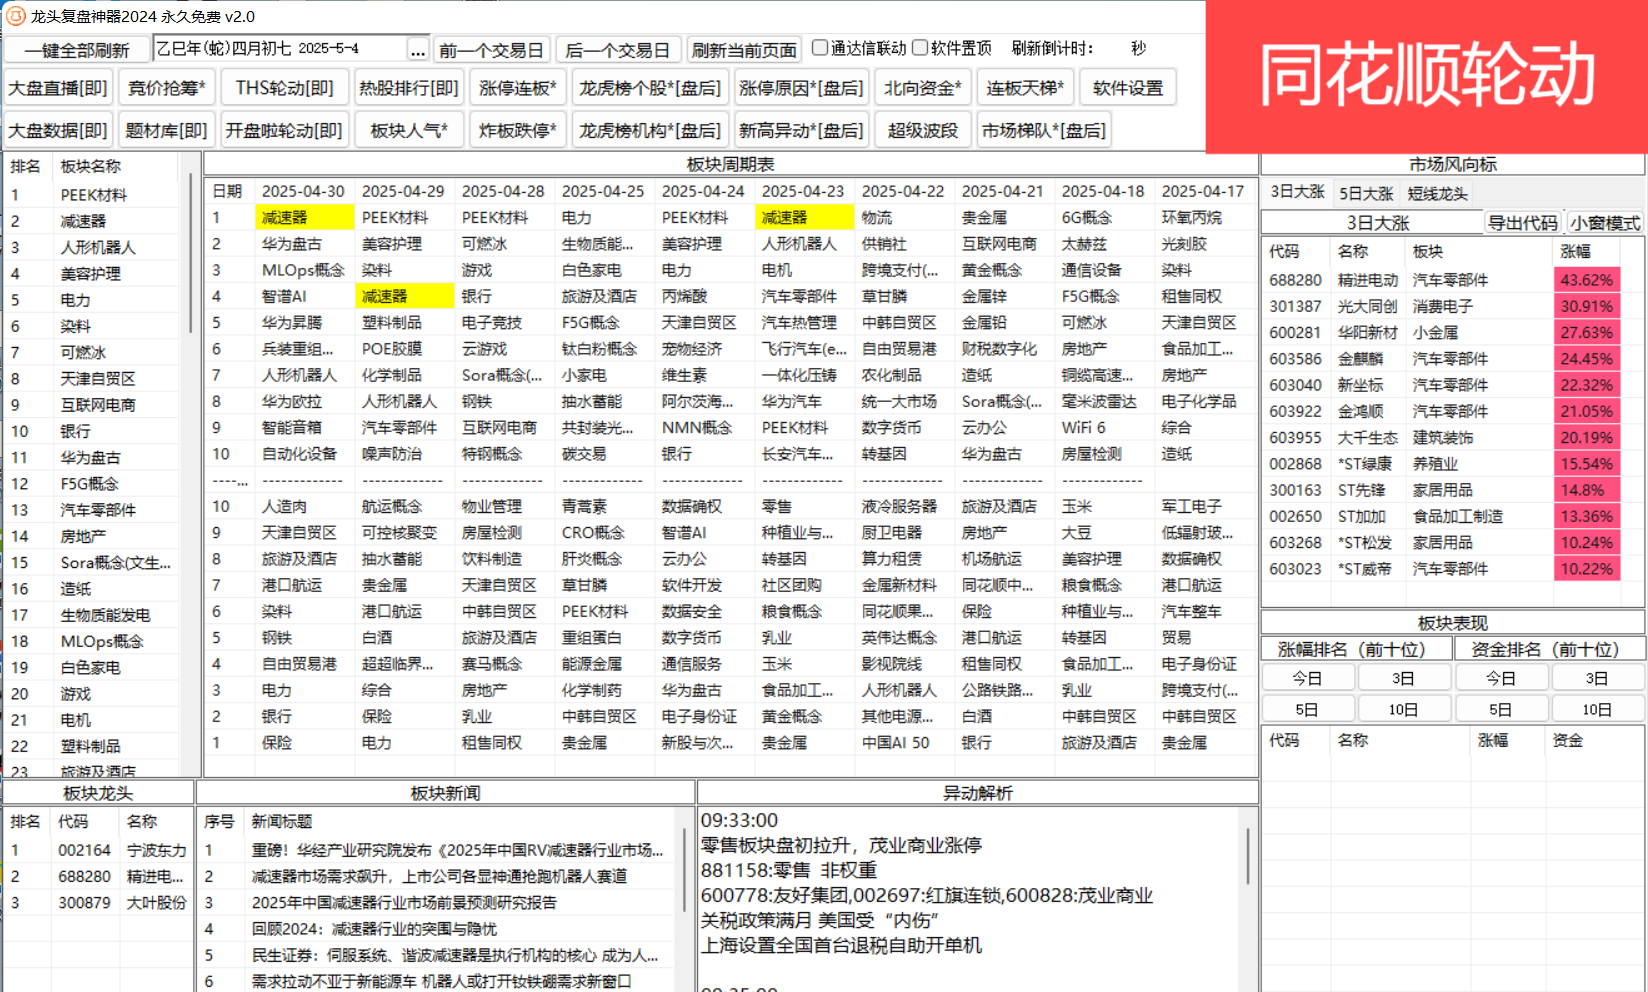Image resolution: width=1648 pixels, height=992 pixels.
Task: Click highlighted 减速器 cell under 2025-04-29
Action: (x=405, y=296)
